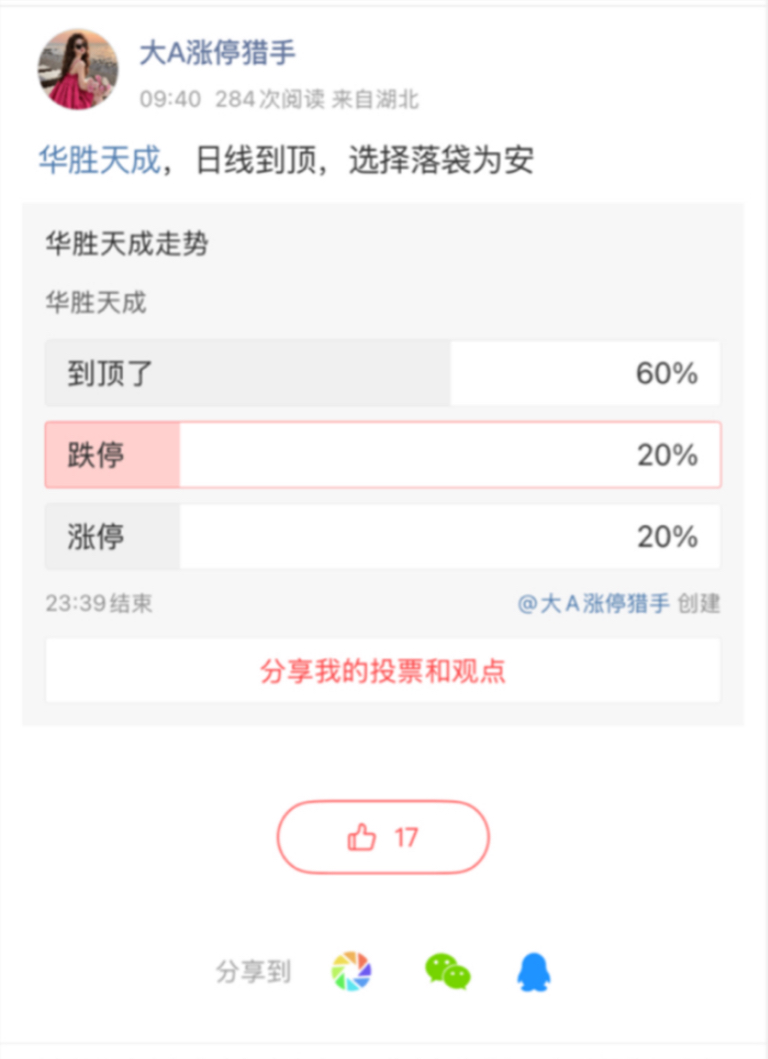Click @大A涨停猎手 creator mention
The width and height of the screenshot is (768, 1059).
pyautogui.click(x=594, y=603)
